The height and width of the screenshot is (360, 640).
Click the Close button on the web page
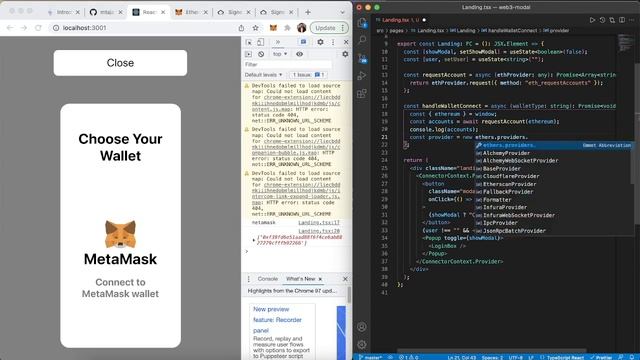point(120,63)
